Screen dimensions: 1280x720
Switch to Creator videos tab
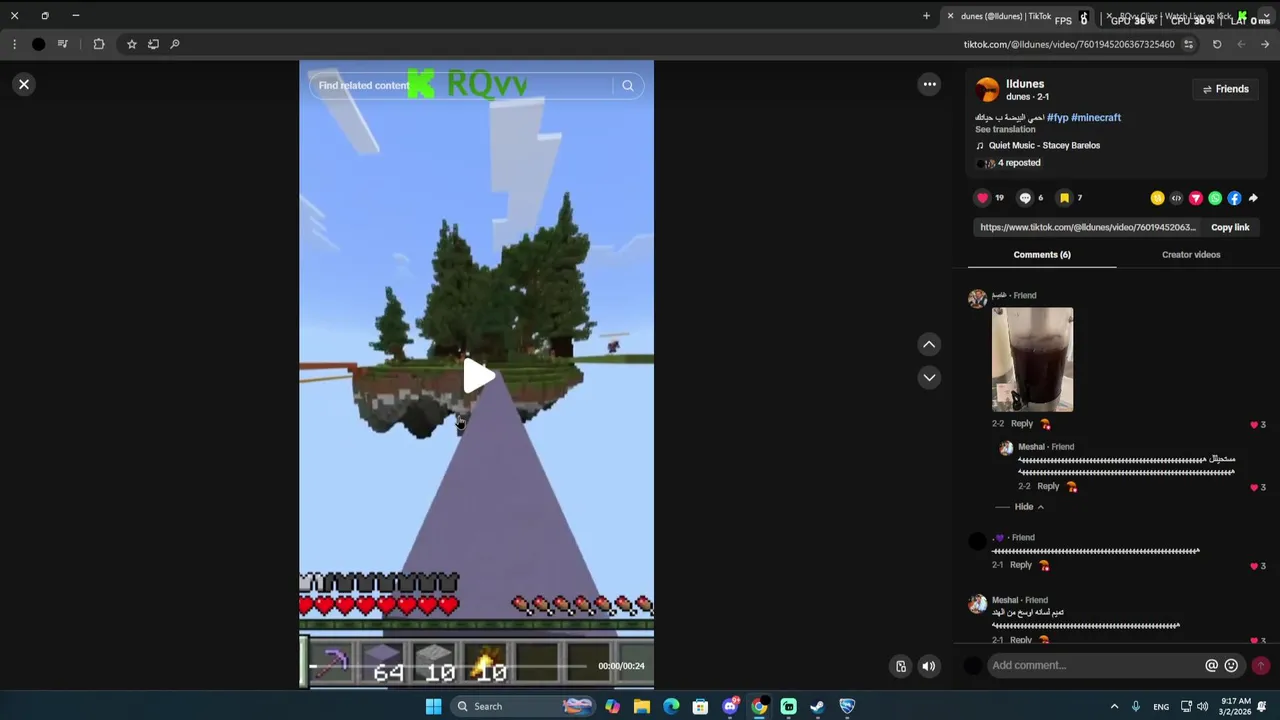click(1191, 255)
